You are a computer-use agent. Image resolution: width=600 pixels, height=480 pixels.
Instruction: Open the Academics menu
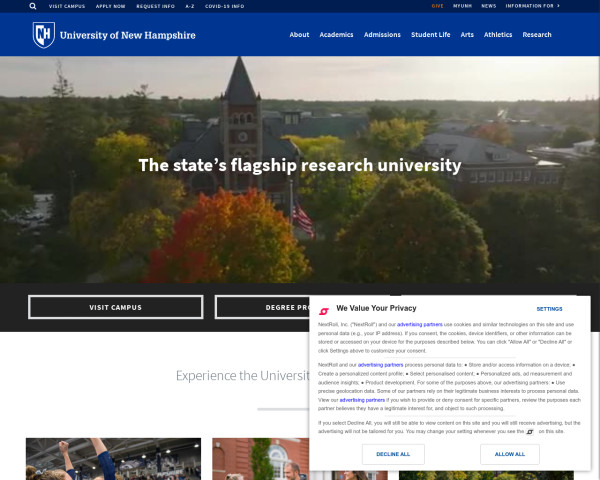336,34
